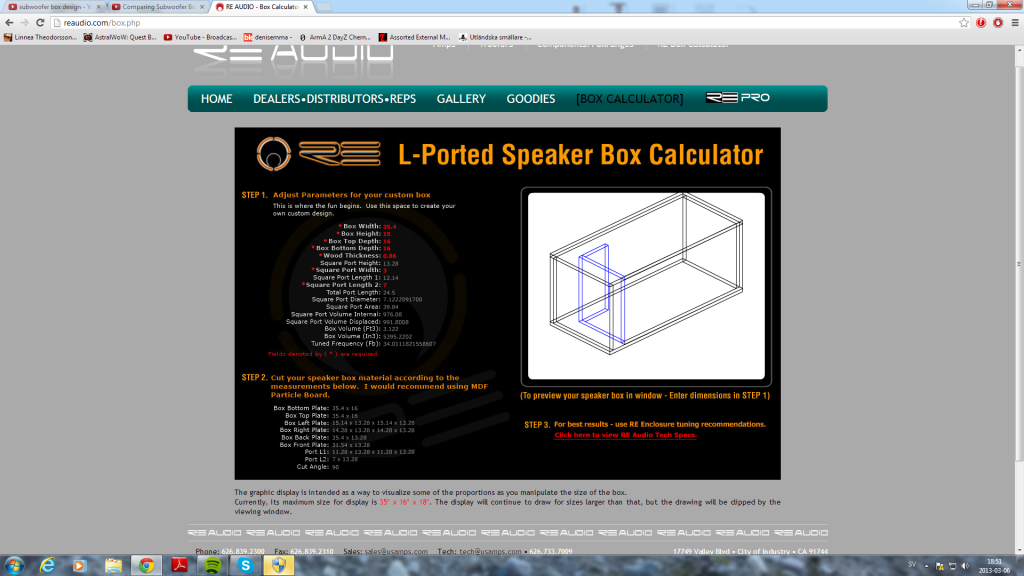Open the GOODIES menu item
The image size is (1024, 576).
530,99
